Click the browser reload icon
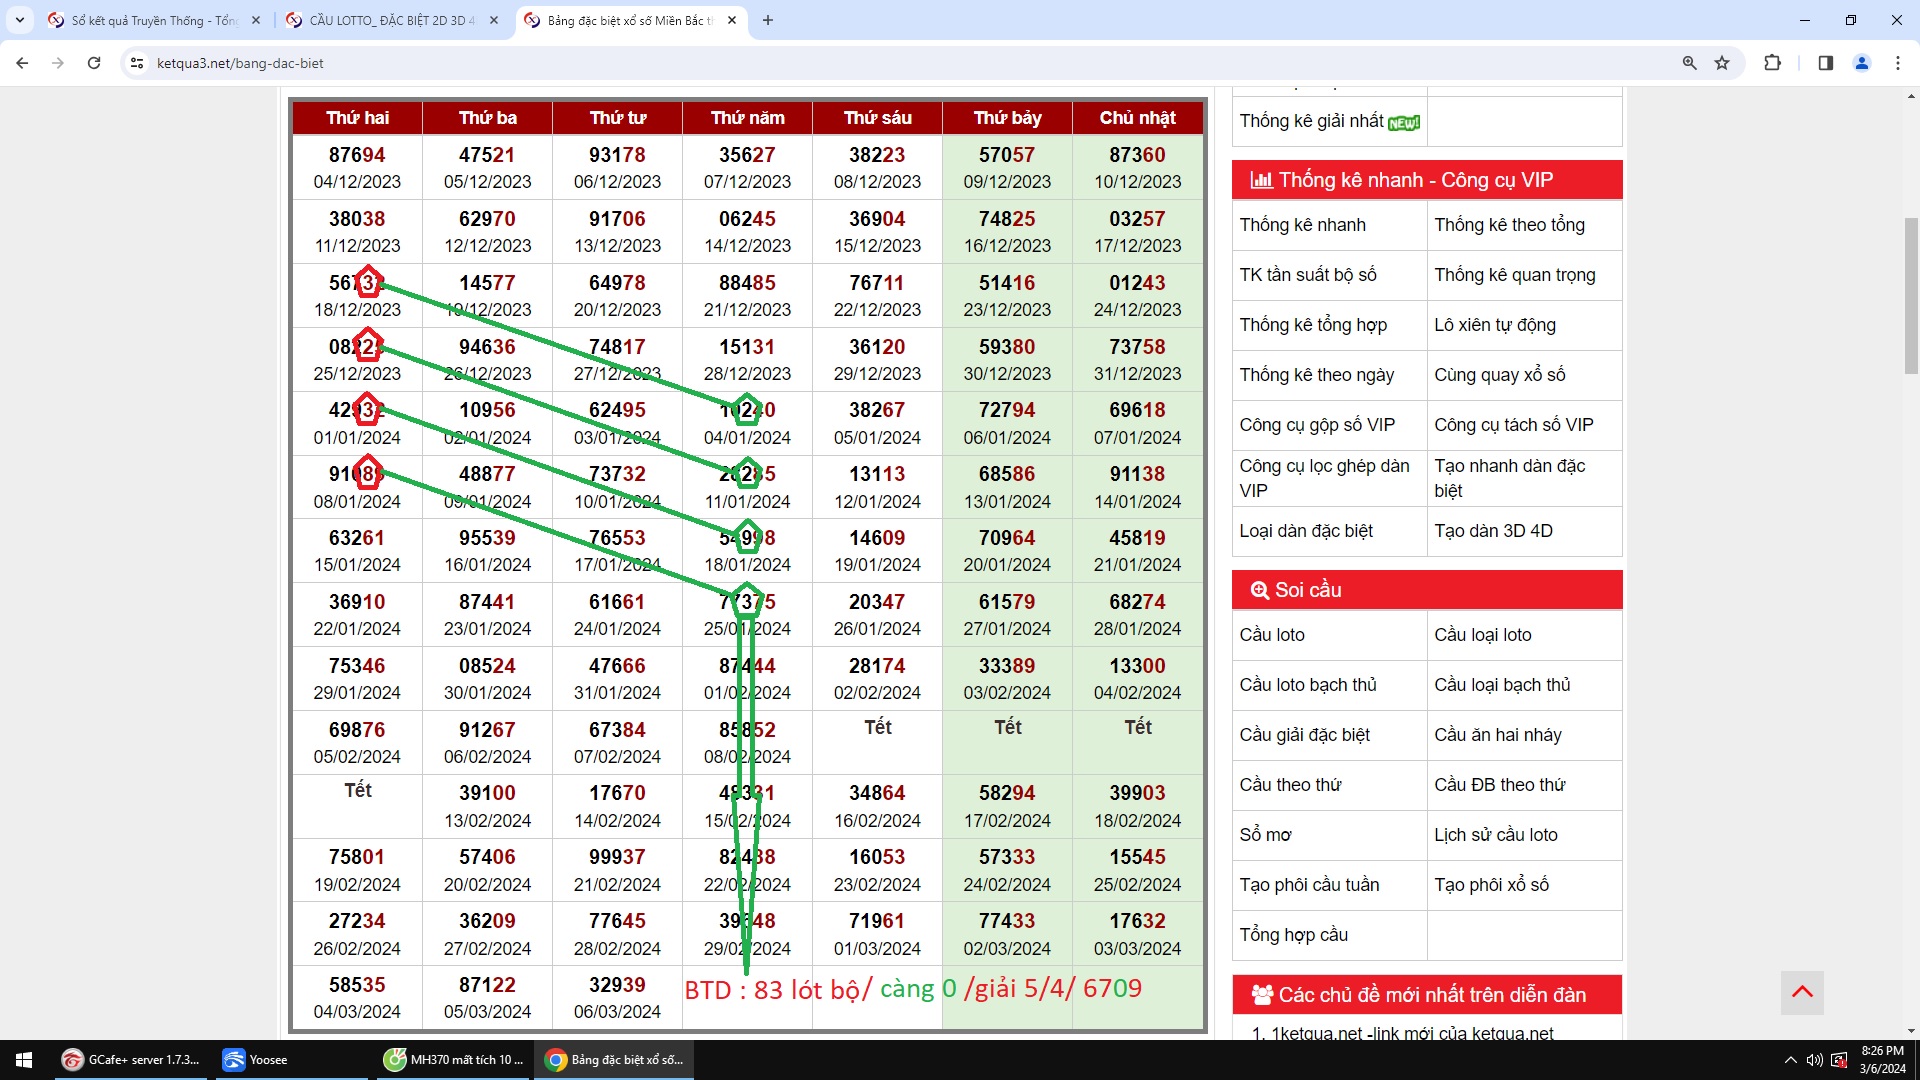 (x=94, y=63)
